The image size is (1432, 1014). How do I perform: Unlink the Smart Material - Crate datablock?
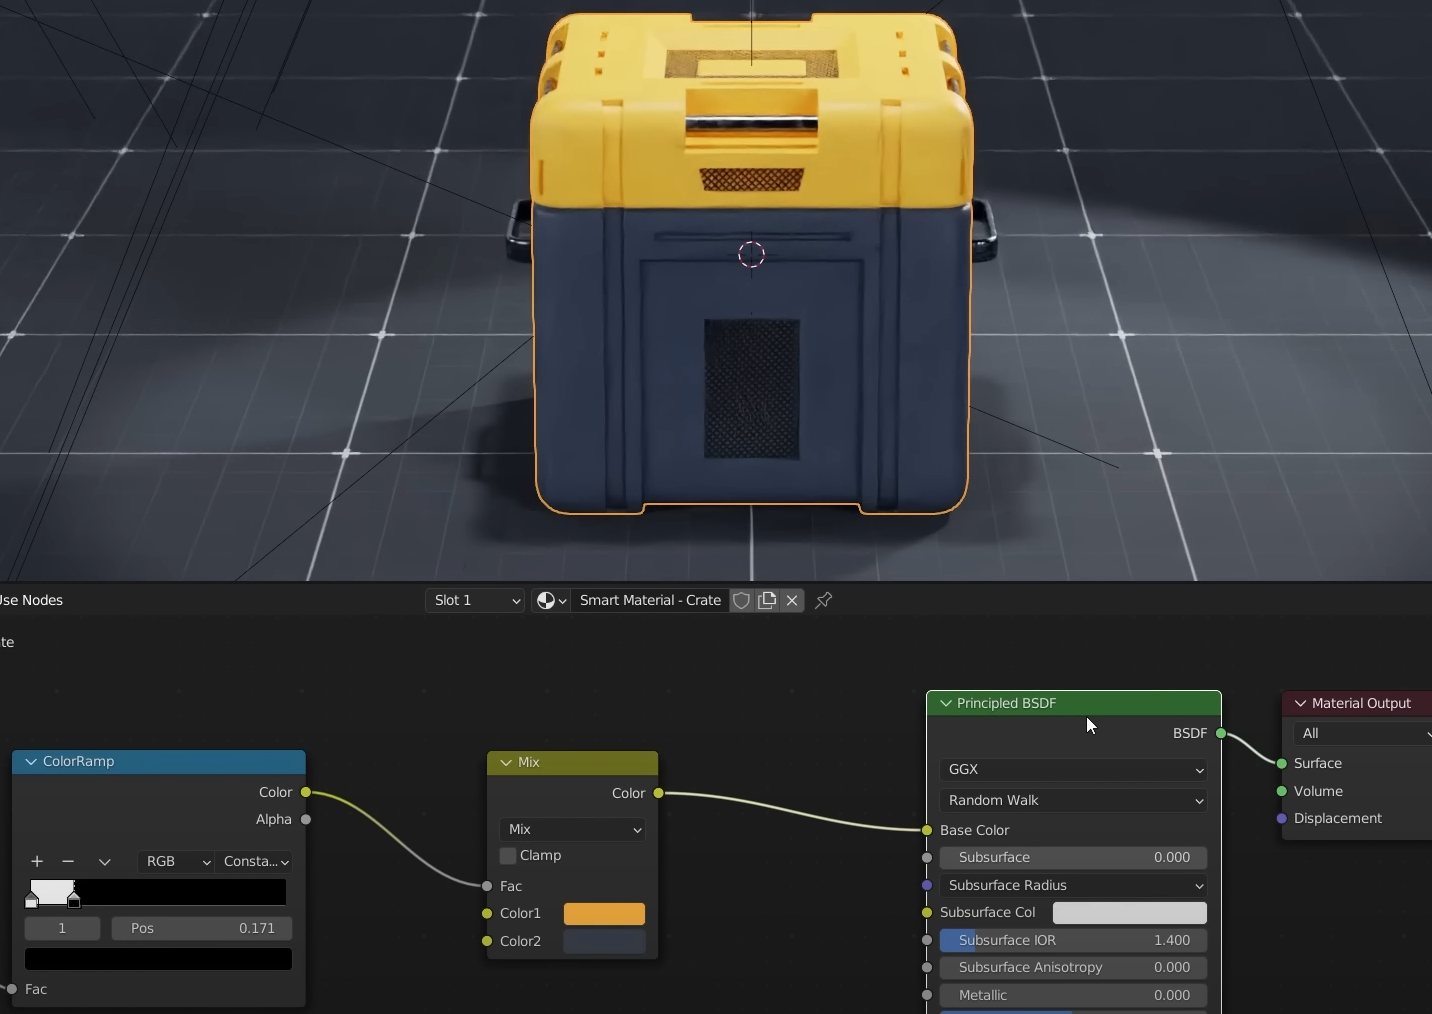coord(792,600)
